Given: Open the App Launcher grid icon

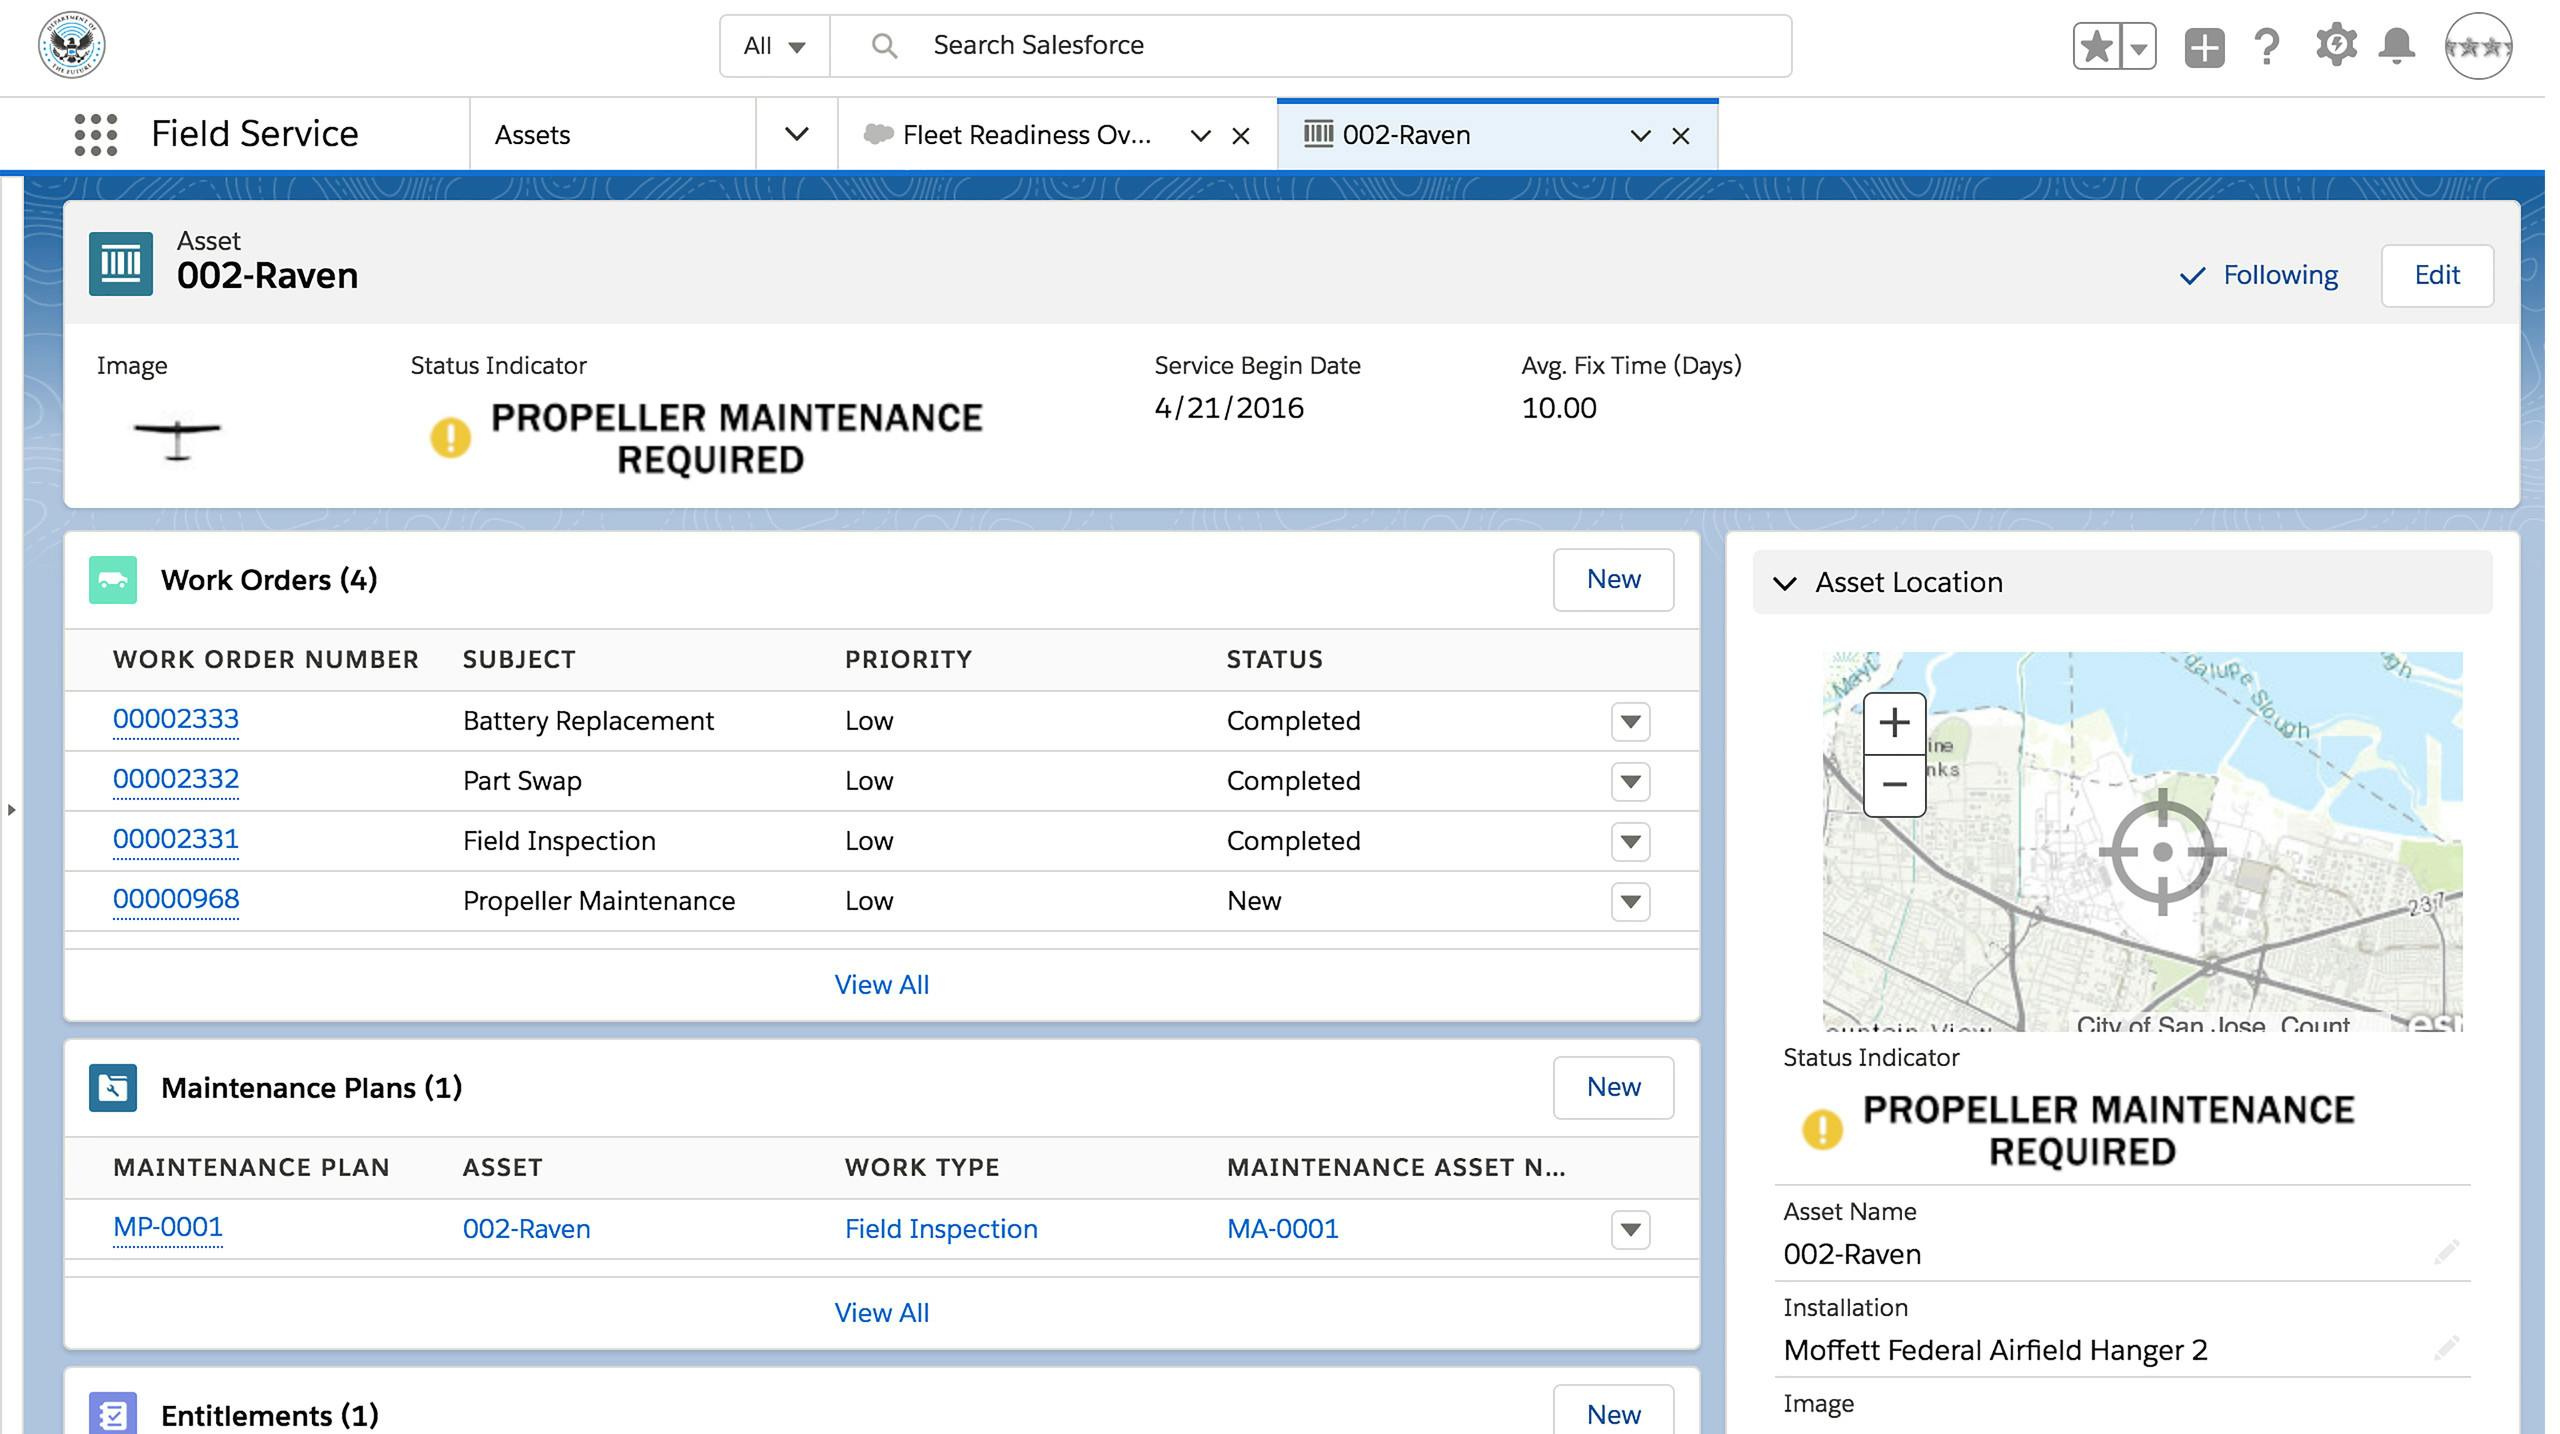Looking at the screenshot, I should pos(96,134).
